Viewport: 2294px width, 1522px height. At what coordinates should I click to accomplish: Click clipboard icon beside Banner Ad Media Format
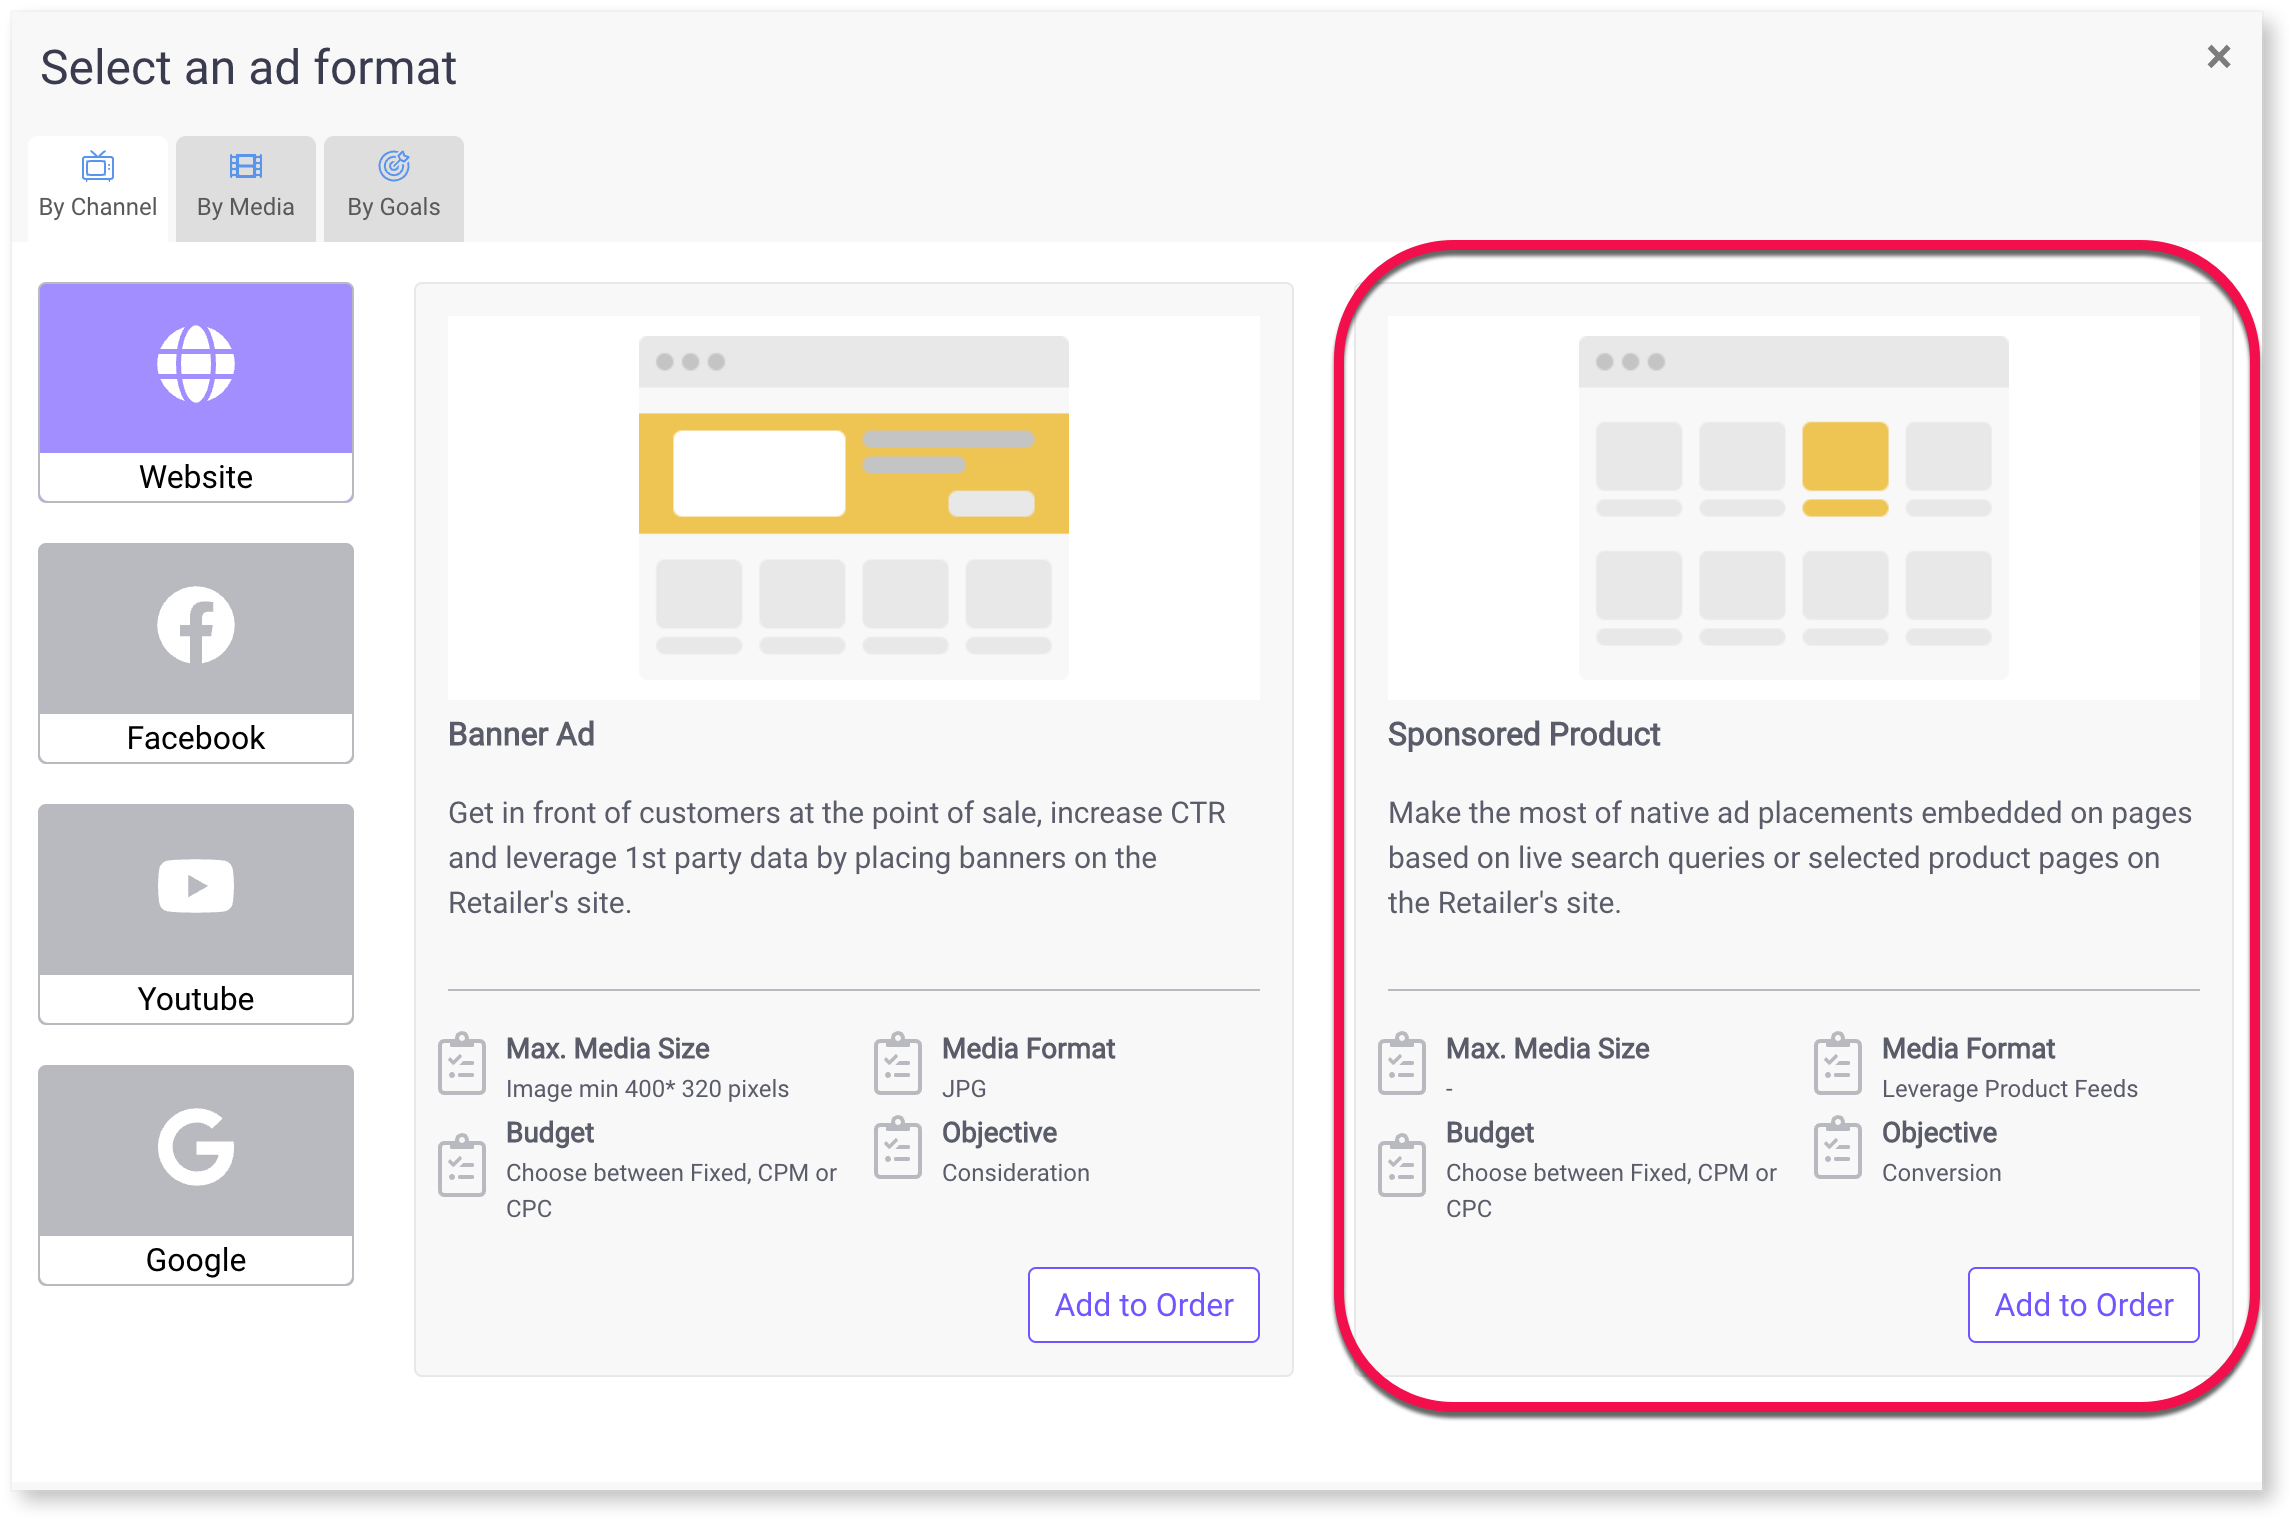click(898, 1065)
